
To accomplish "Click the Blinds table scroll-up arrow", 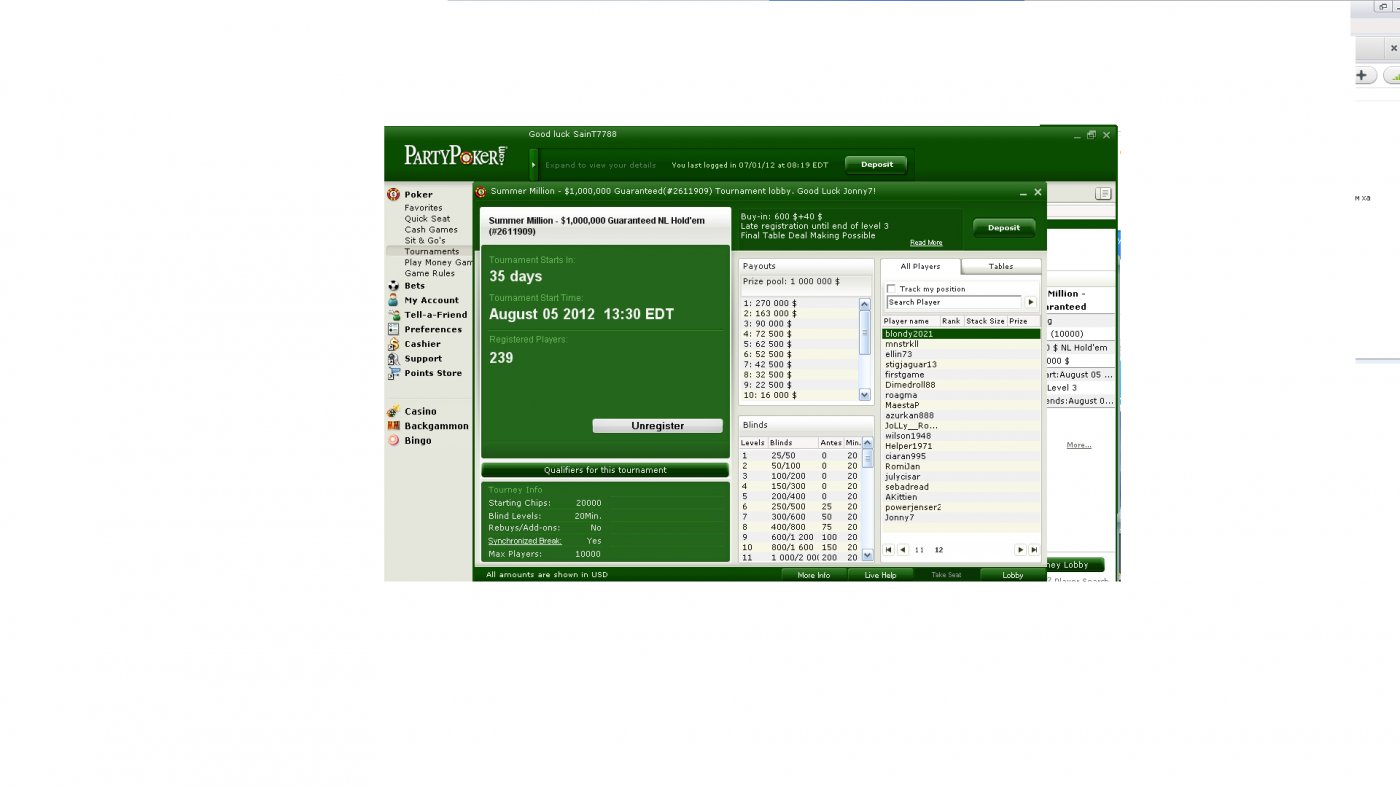I will (867, 443).
